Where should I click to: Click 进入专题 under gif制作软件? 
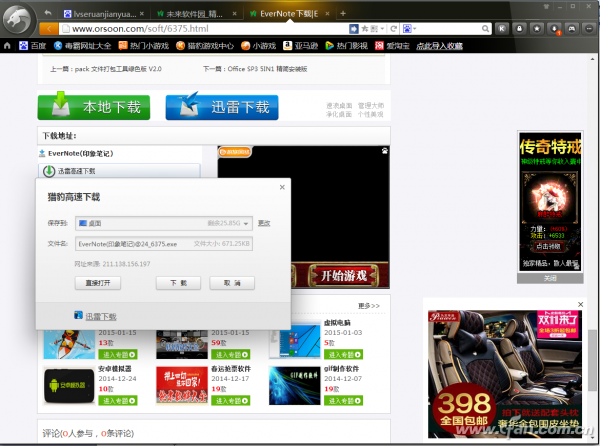344,400
